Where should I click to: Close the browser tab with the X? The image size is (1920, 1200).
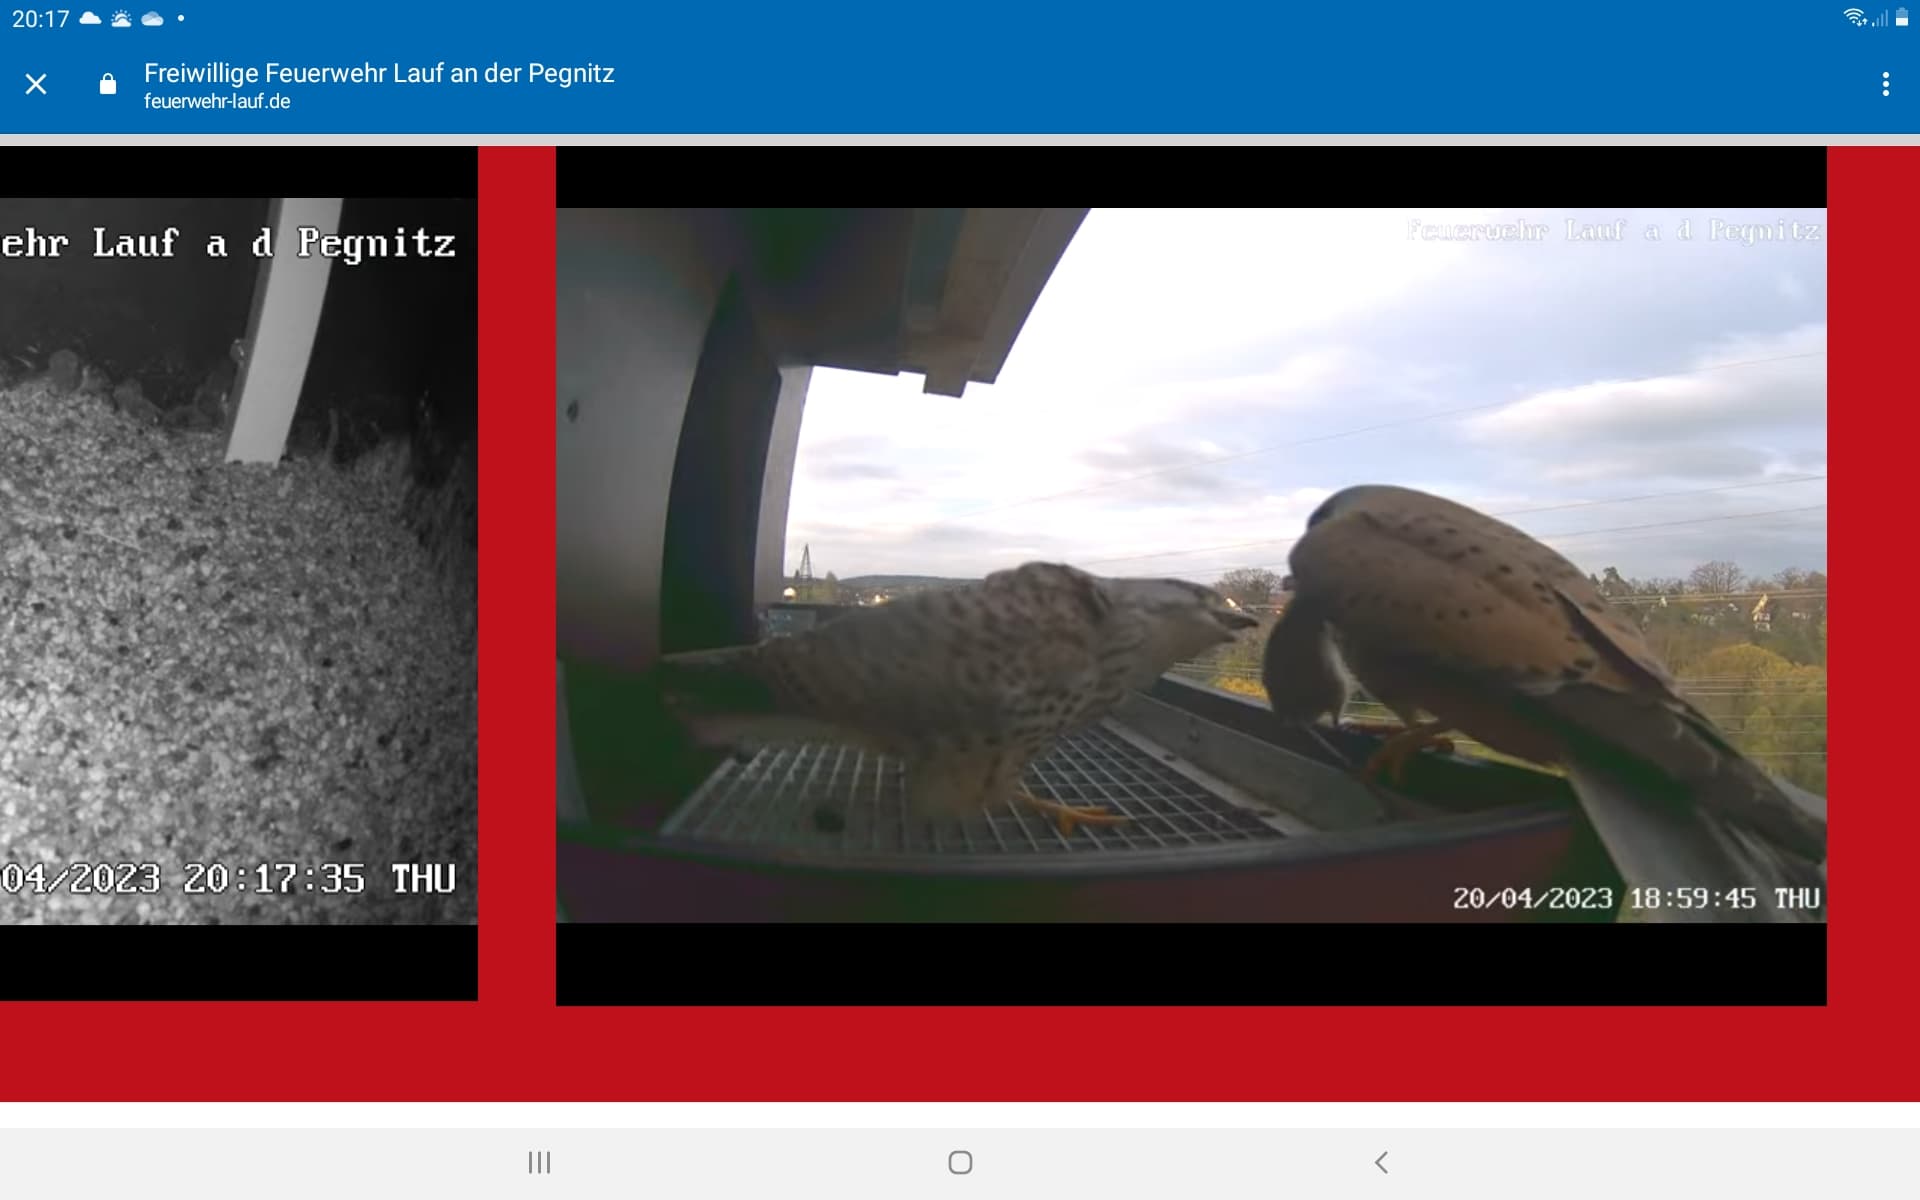(36, 84)
